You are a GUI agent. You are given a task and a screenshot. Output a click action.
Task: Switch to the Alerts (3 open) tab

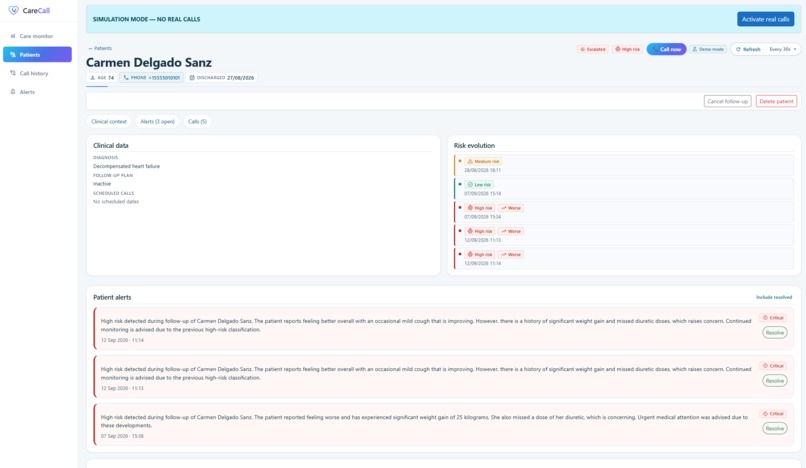coord(157,121)
